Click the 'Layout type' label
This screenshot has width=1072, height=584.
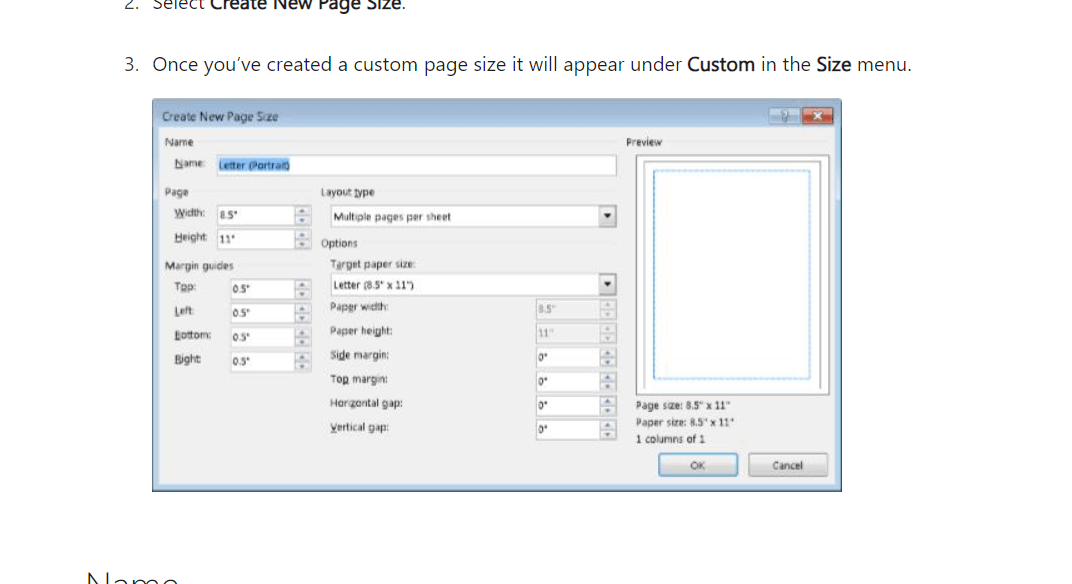(x=347, y=192)
